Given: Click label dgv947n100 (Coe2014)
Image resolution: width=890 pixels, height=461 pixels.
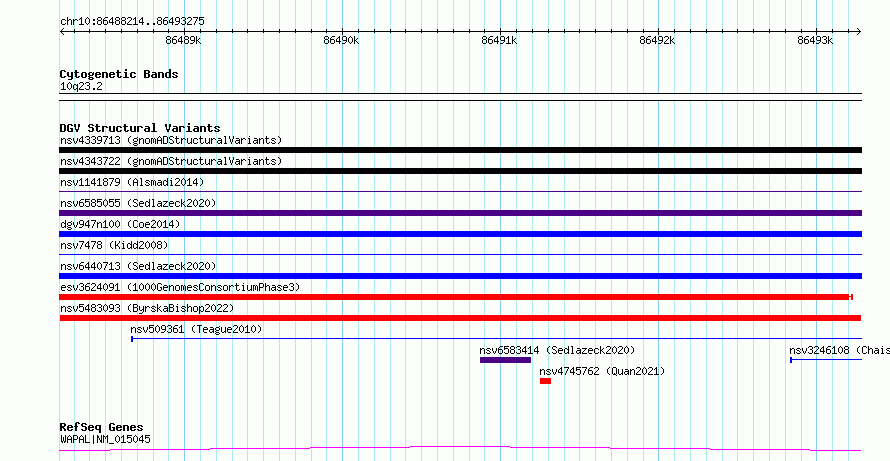Looking at the screenshot, I should [x=120, y=224].
